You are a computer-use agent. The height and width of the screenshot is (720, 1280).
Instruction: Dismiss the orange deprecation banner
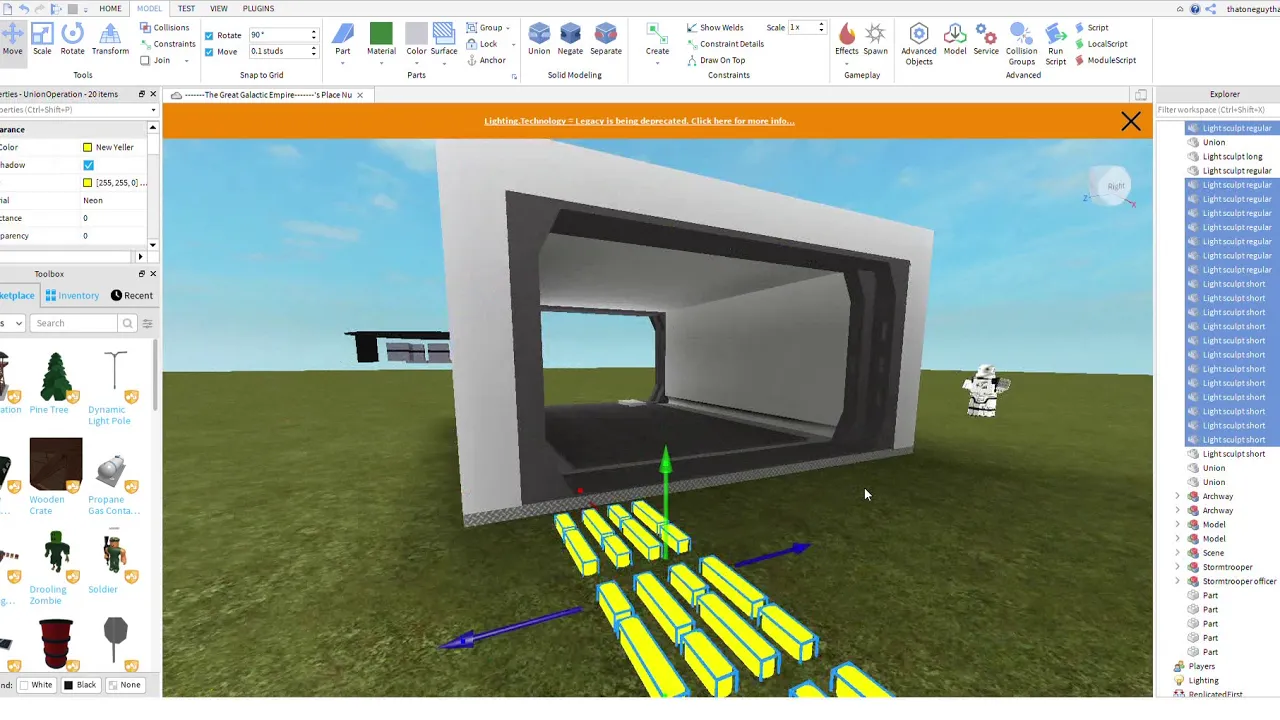pos(1131,121)
